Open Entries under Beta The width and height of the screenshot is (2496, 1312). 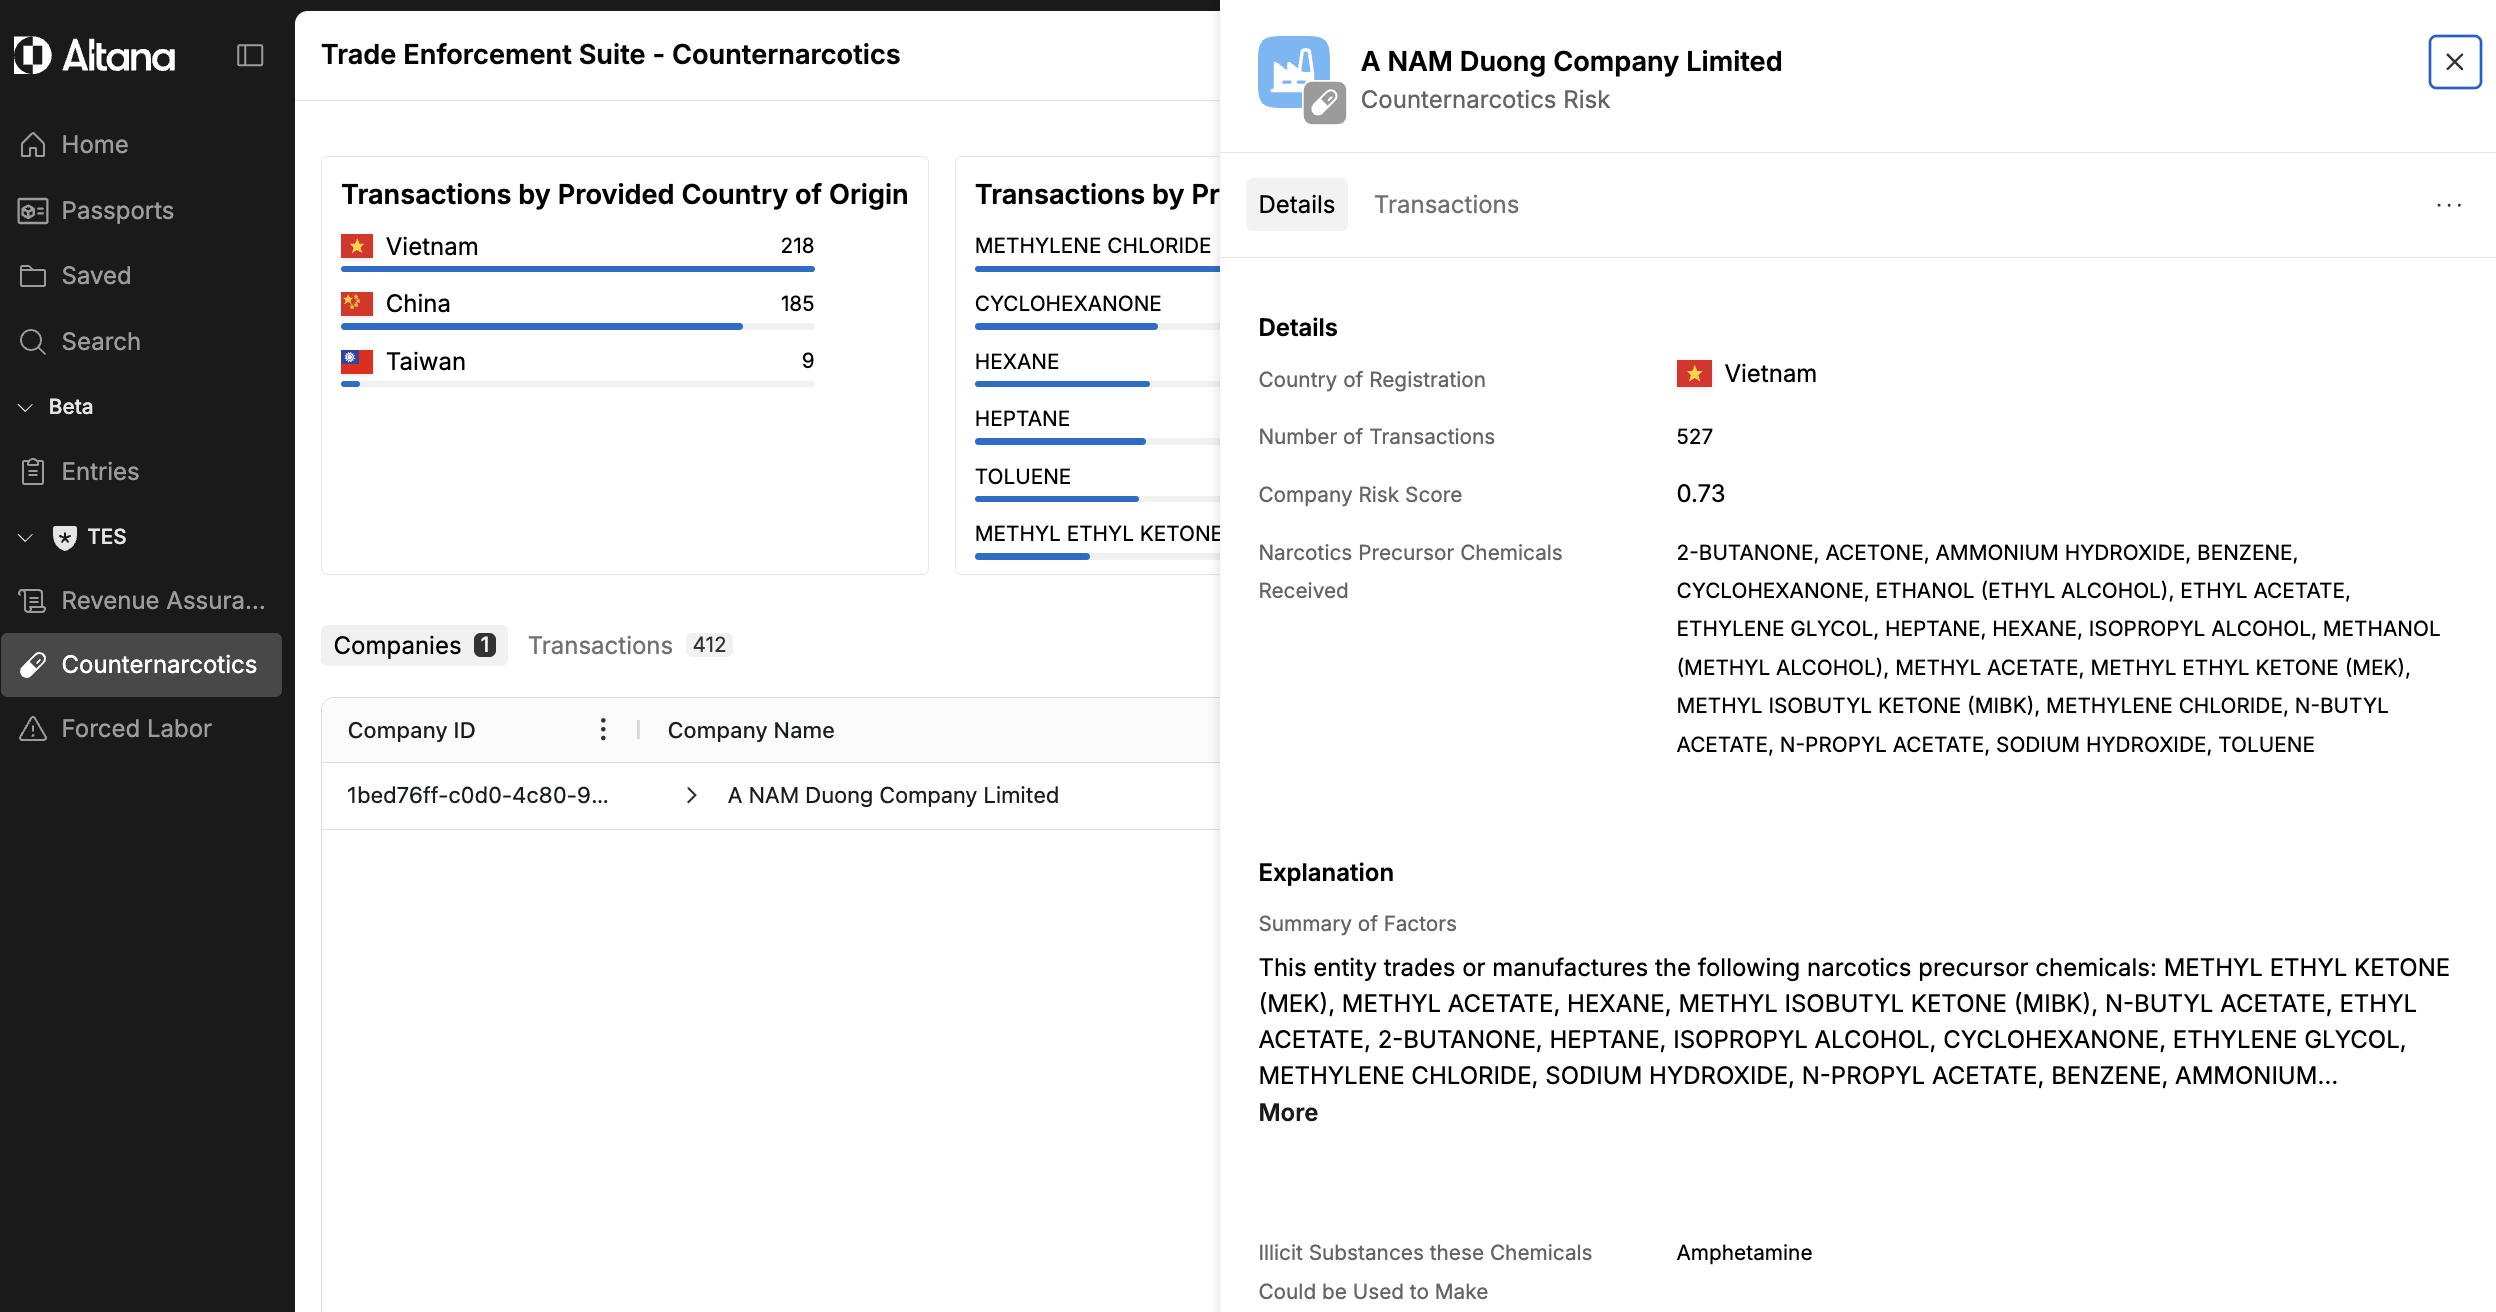(99, 471)
